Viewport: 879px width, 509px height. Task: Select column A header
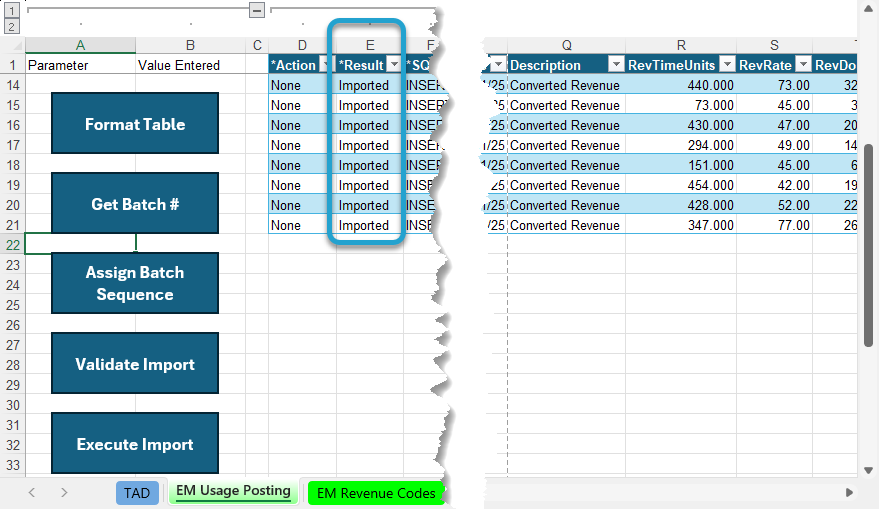[x=80, y=45]
